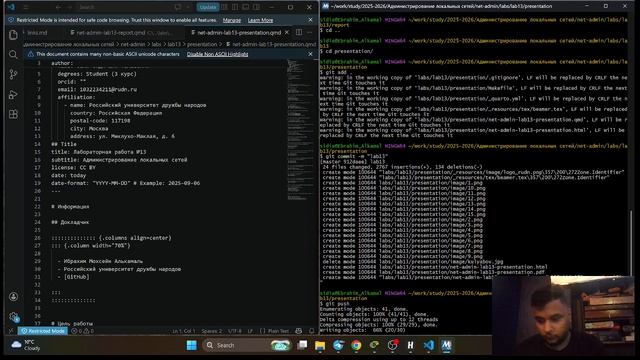Click presentation breadcrumb segment
The height and width of the screenshot is (360, 640).
(x=202, y=44)
